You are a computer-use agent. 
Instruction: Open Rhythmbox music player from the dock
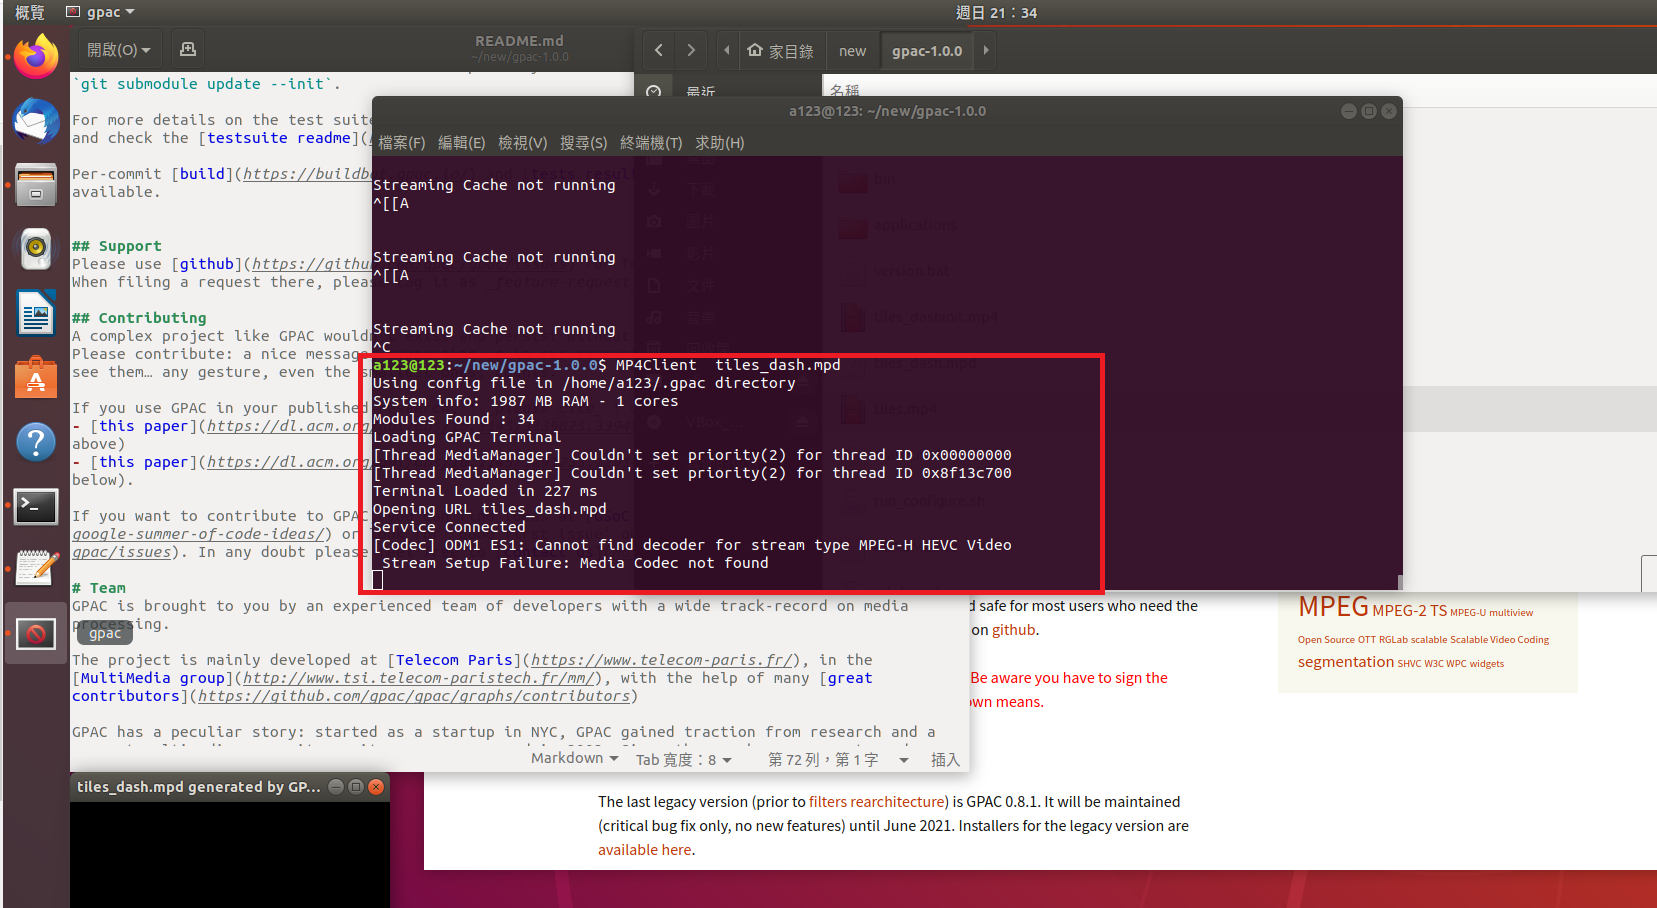[36, 249]
